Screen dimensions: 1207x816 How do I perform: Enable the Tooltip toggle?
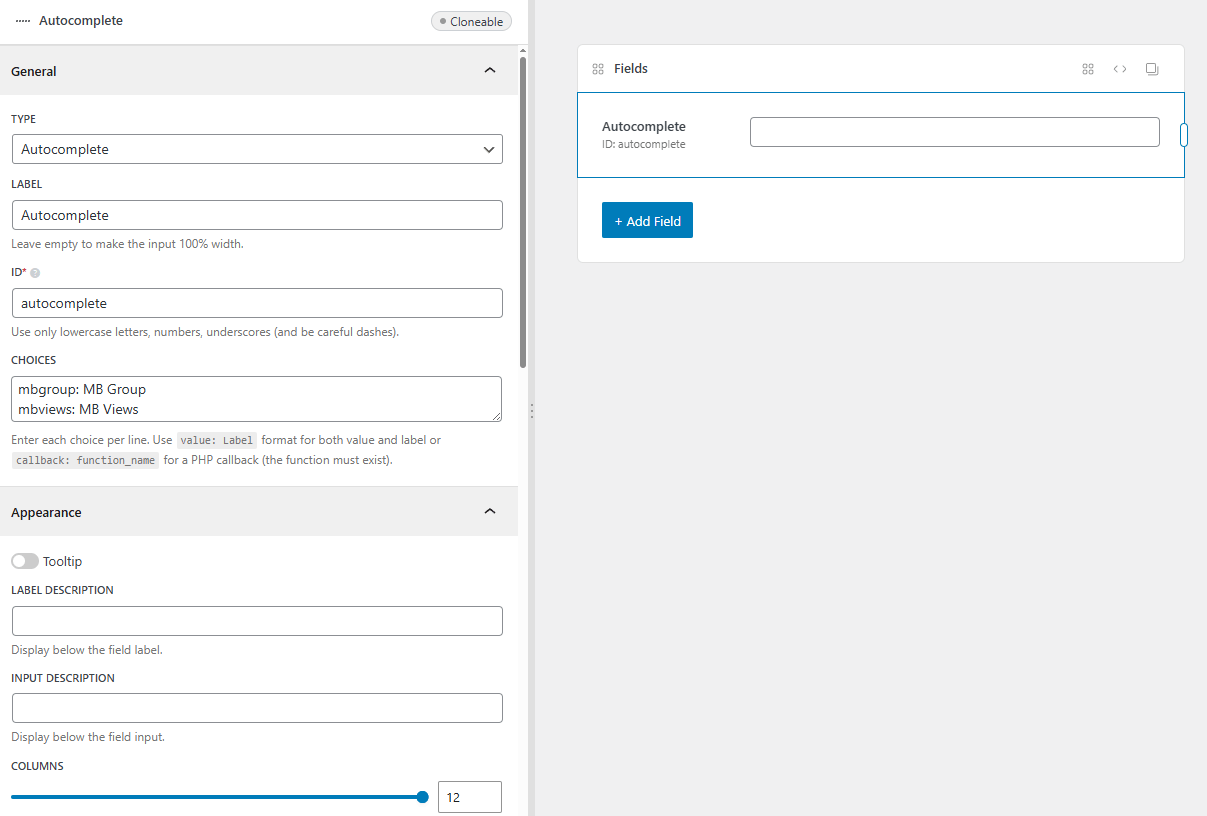(25, 561)
